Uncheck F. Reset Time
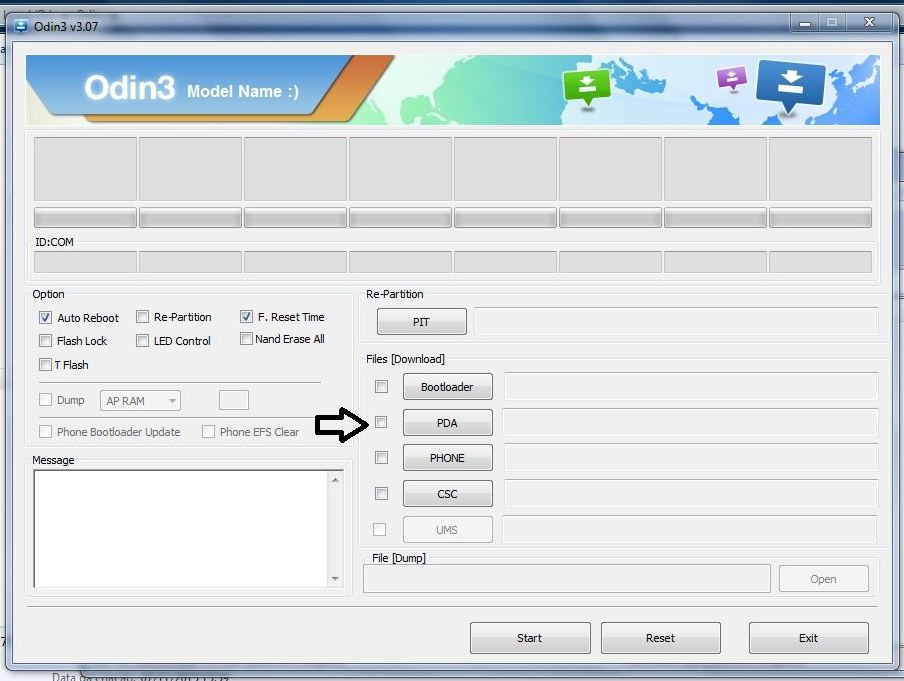Viewport: 904px width, 681px height. (x=247, y=317)
